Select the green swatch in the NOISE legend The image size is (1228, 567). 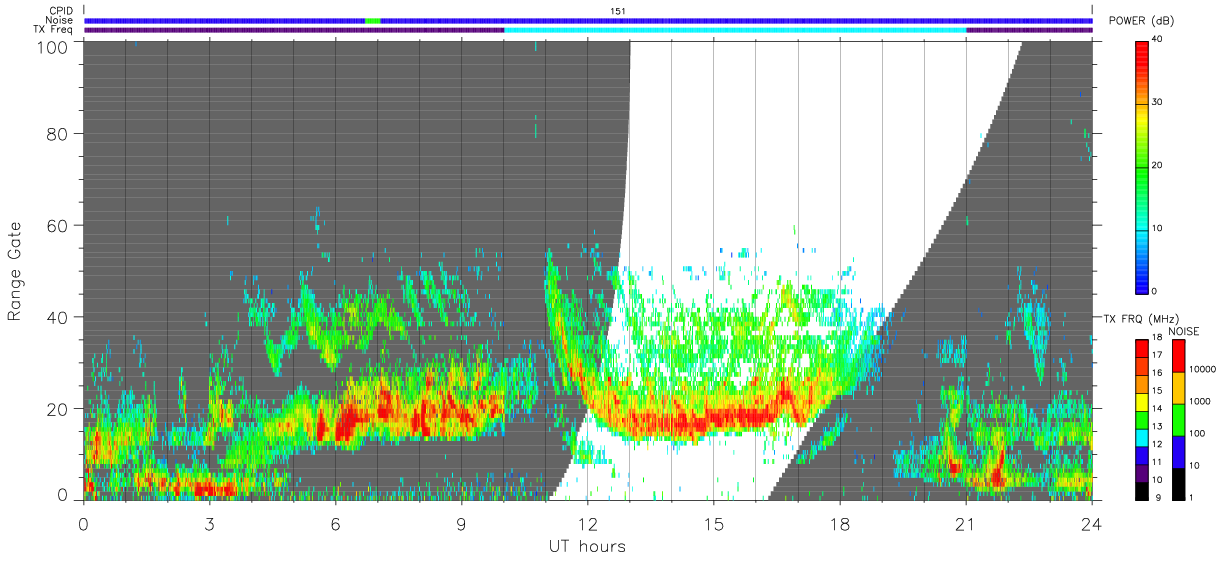(1179, 419)
